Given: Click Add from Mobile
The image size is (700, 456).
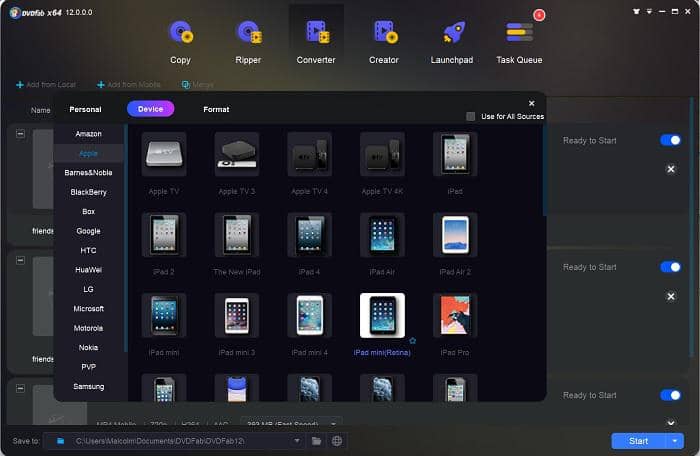Looking at the screenshot, I should click(x=129, y=84).
